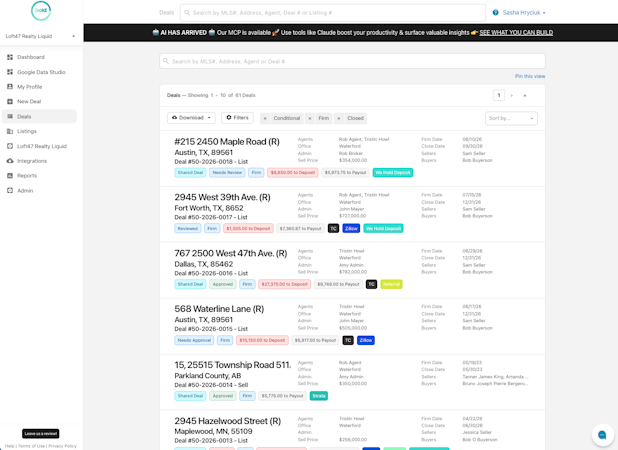Click Needs Approval tag on Waterline Lane deal
618x450 pixels.
coord(194,340)
